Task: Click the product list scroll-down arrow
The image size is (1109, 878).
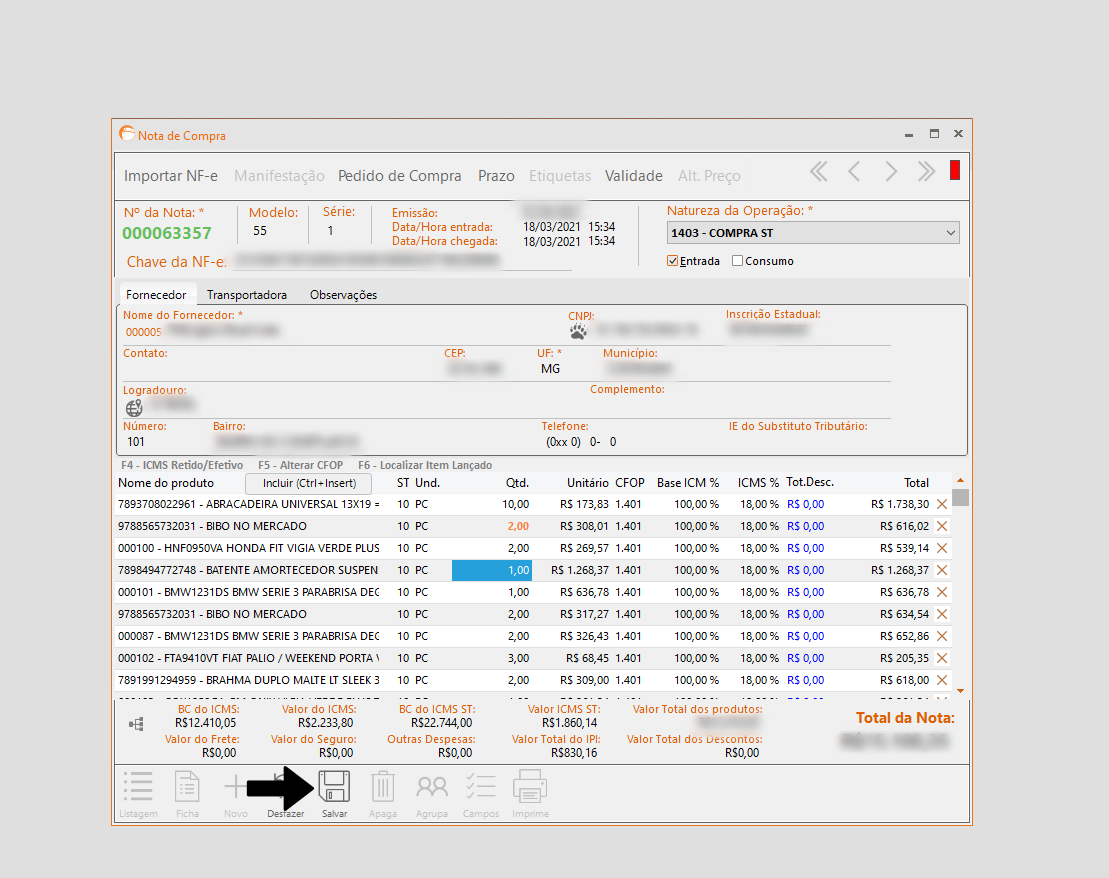Action: (x=960, y=691)
